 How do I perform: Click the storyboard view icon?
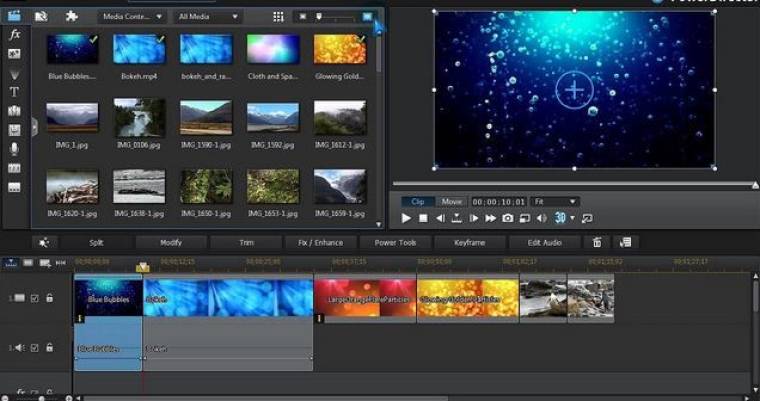(x=28, y=263)
